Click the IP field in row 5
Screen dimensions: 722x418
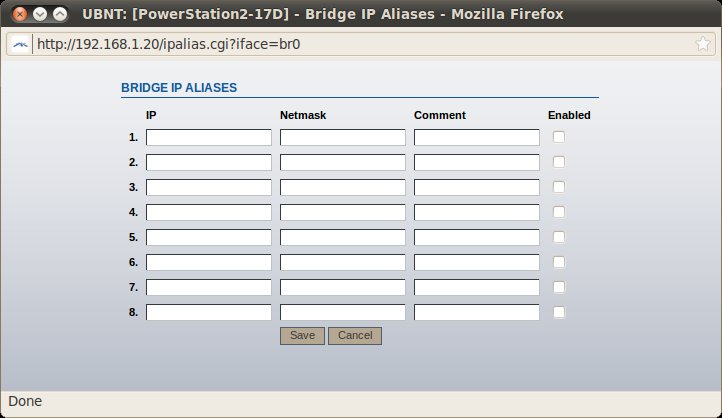pos(209,237)
